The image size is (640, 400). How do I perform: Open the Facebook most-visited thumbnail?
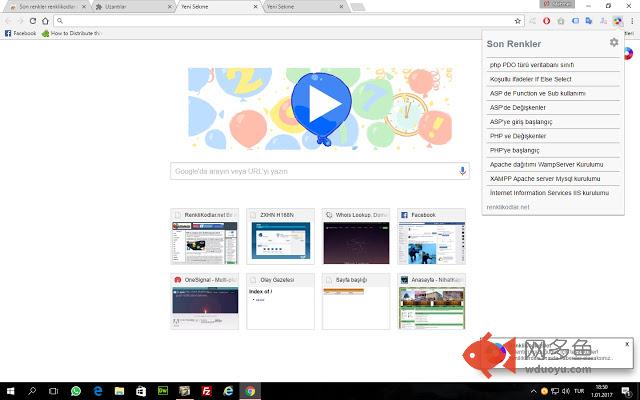432,237
